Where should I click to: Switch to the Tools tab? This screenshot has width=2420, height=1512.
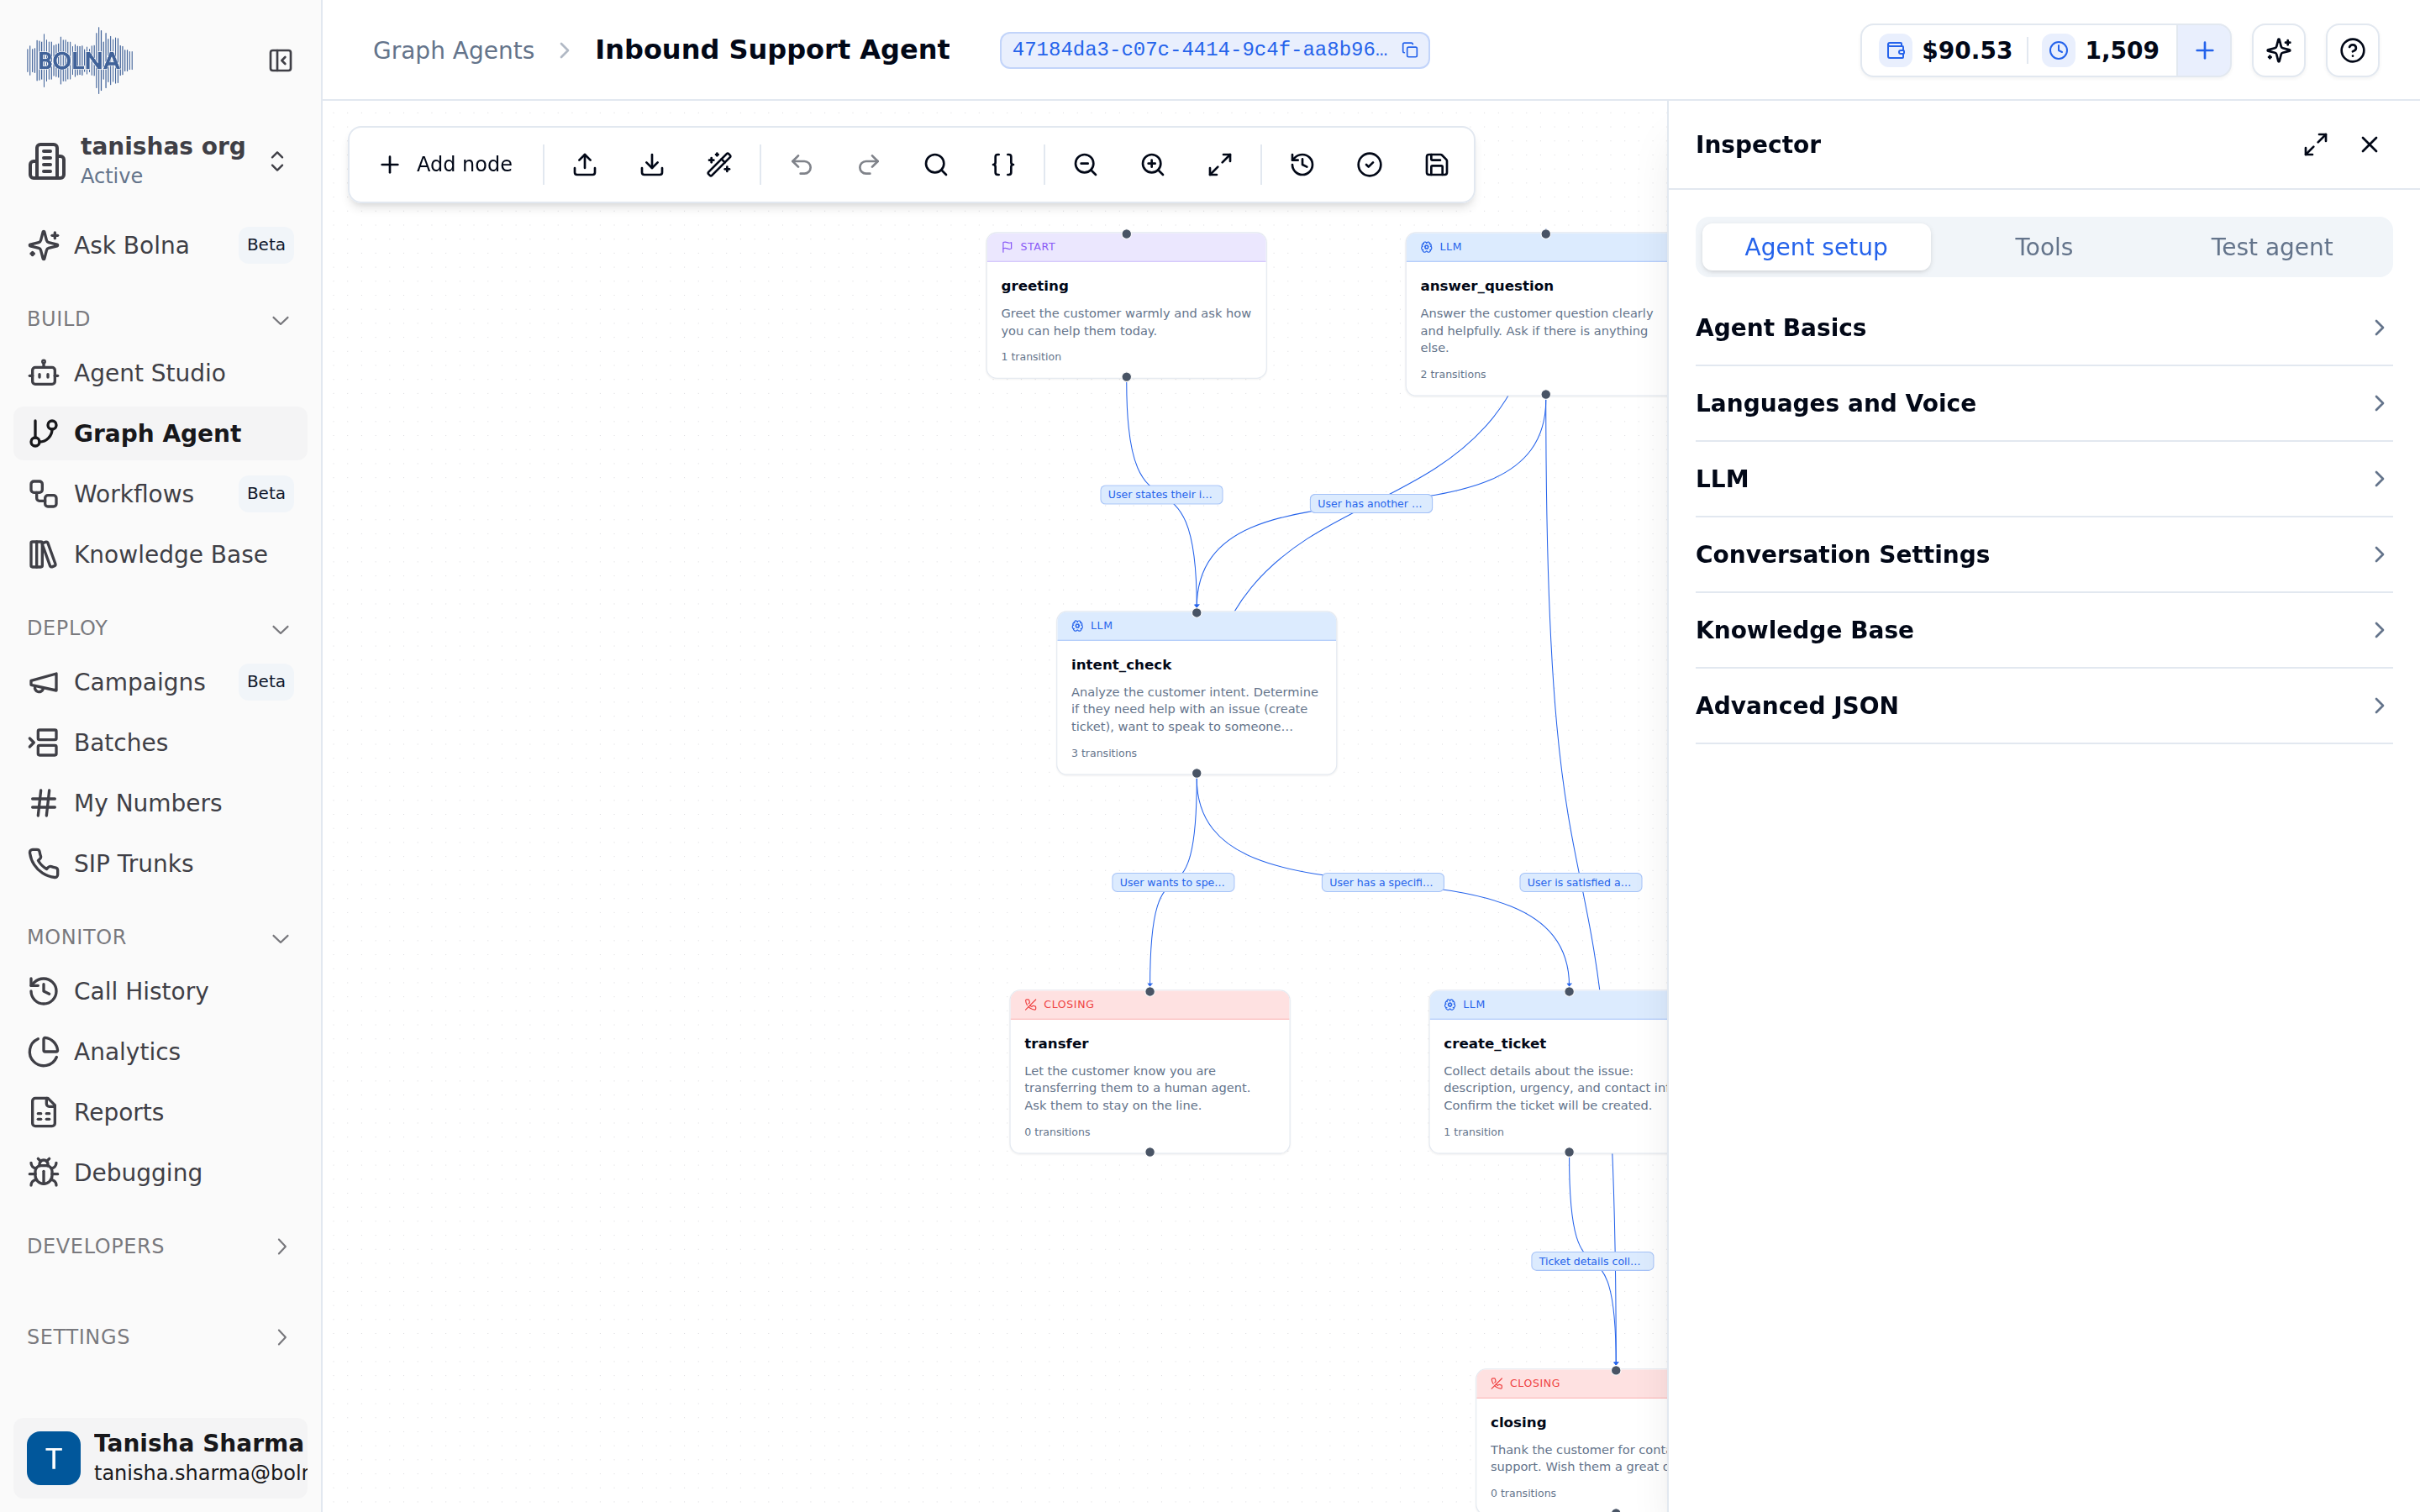[x=2044, y=247]
